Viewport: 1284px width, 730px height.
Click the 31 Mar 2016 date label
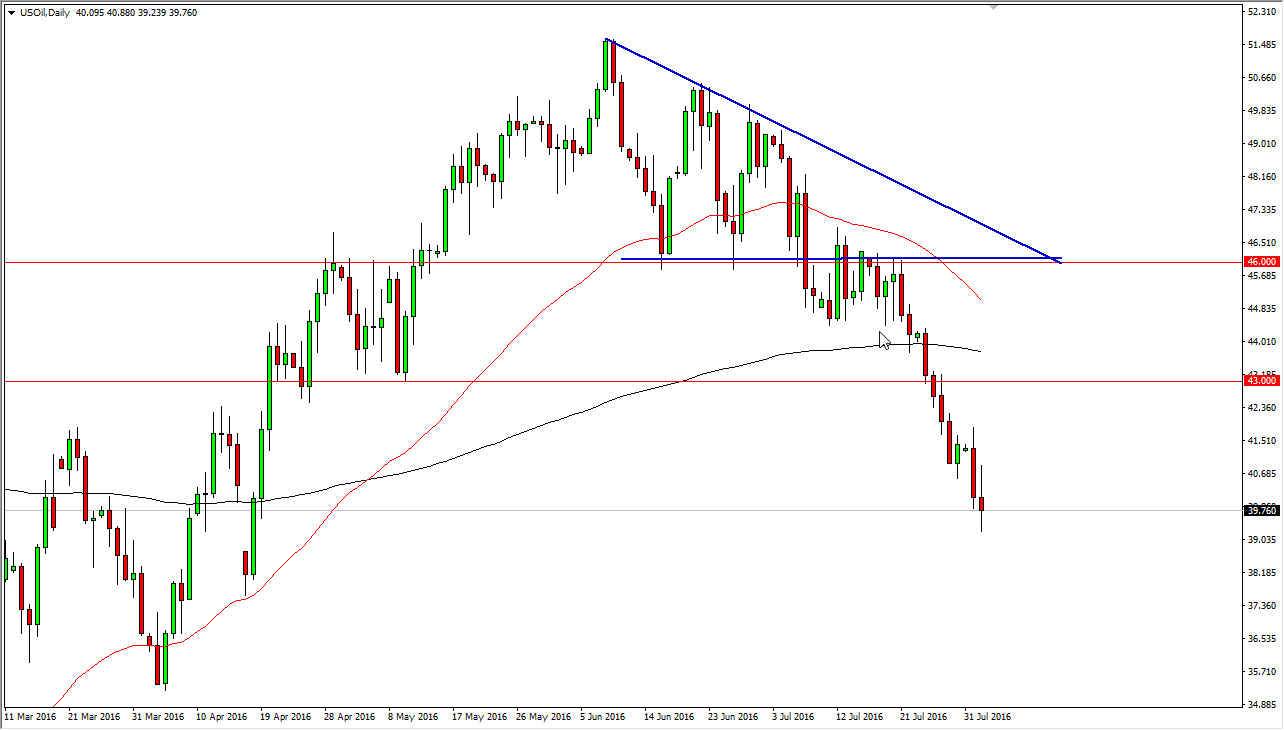point(159,717)
